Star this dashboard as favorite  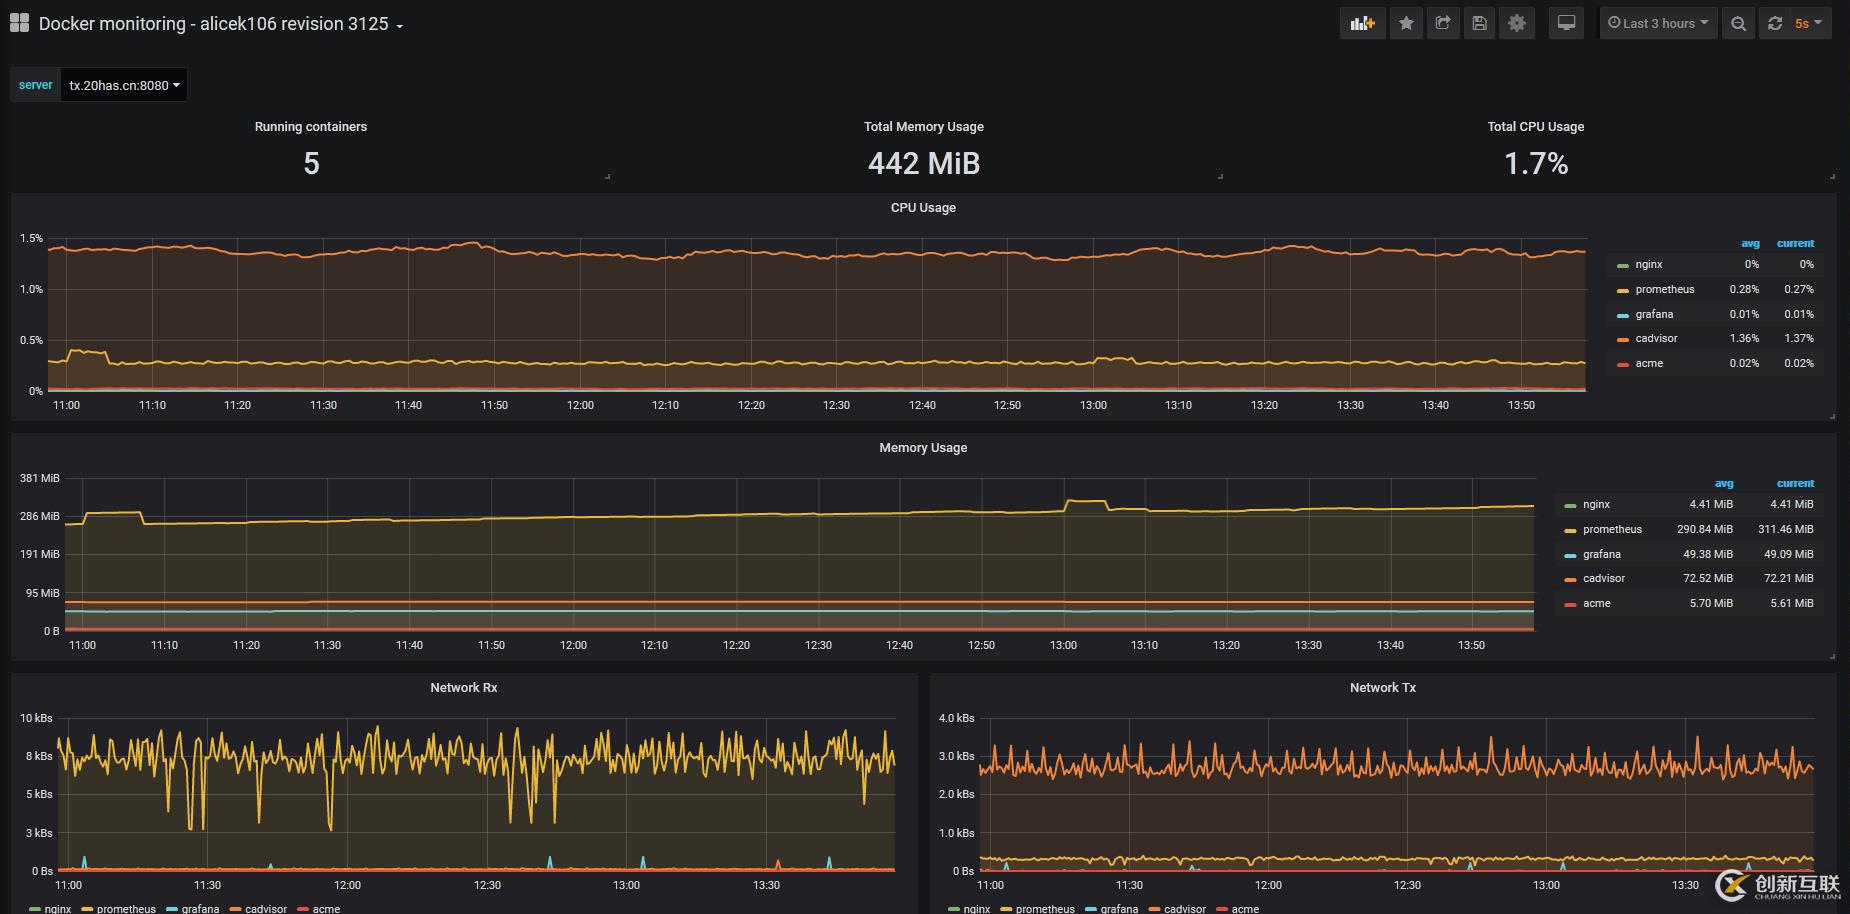pyautogui.click(x=1406, y=24)
